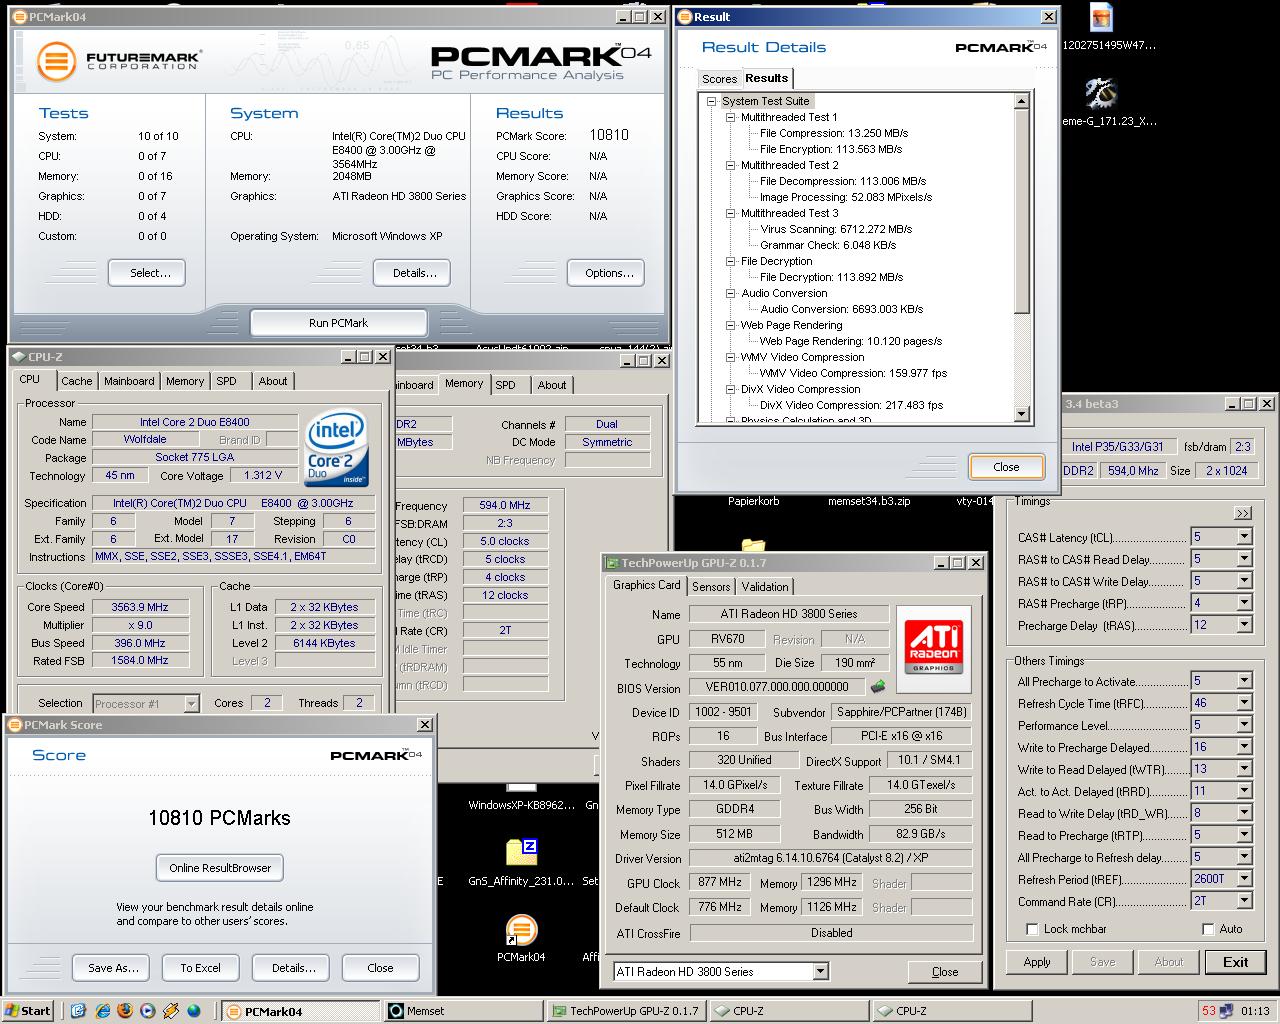Image resolution: width=1280 pixels, height=1024 pixels.
Task: Click the To Excel button
Action: pos(200,968)
